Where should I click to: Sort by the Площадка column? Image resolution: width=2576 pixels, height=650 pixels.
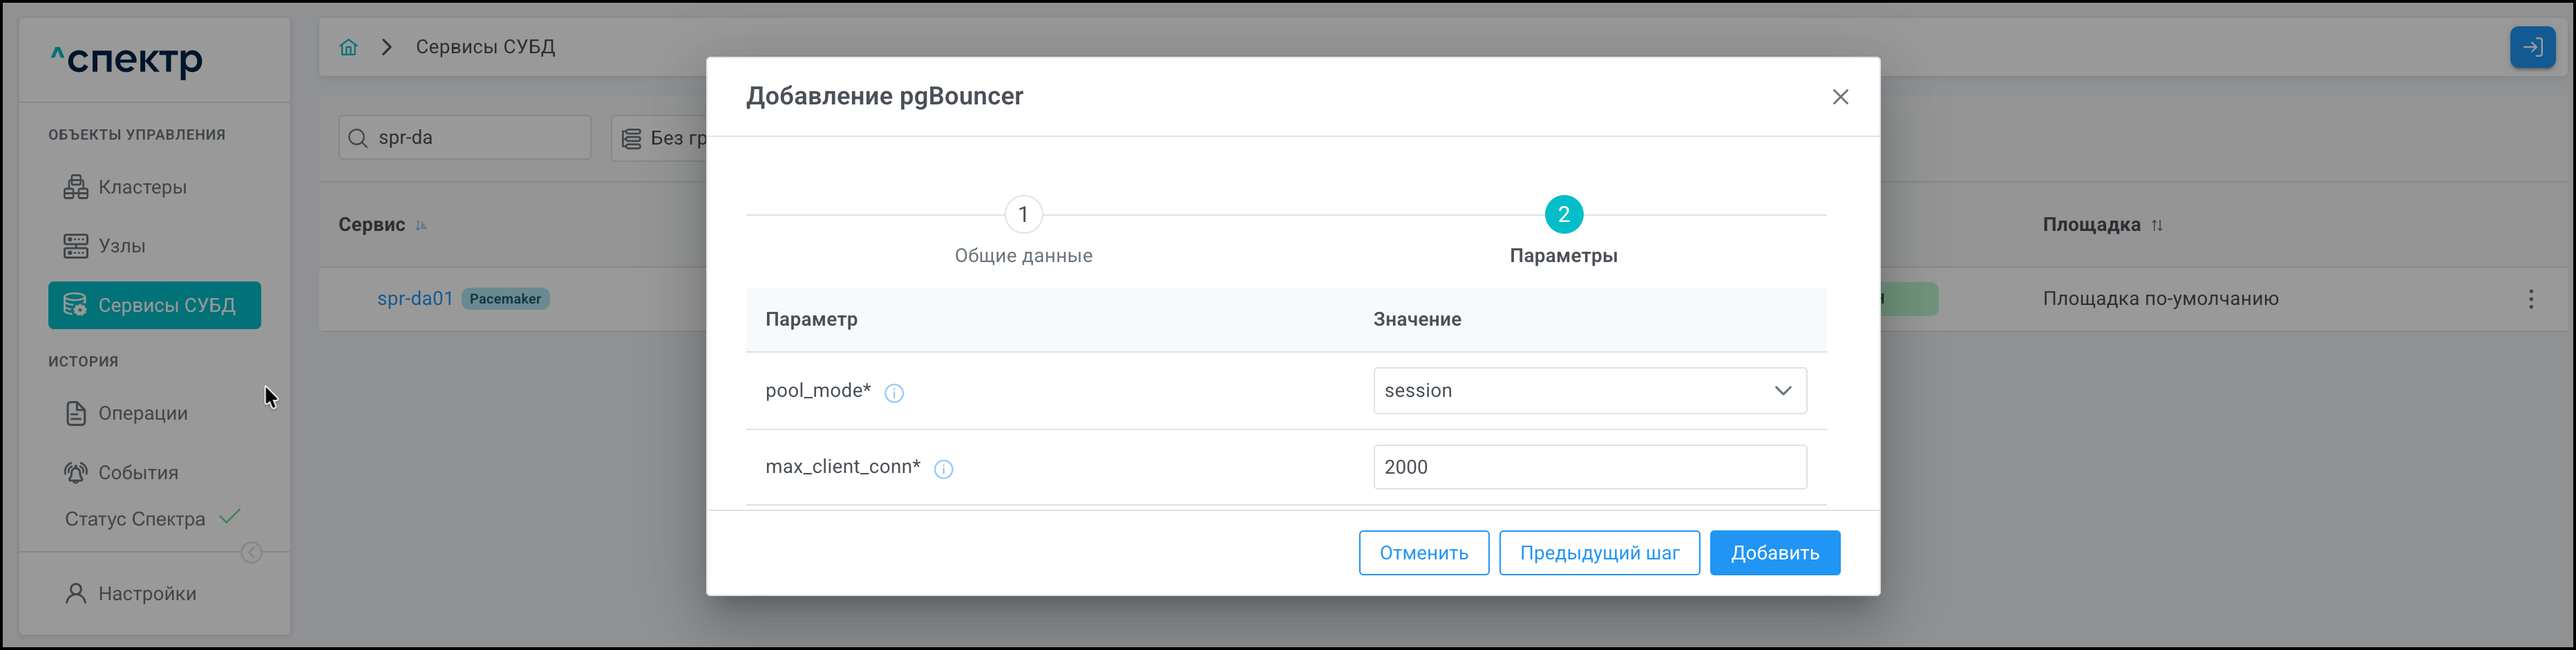2157,225
